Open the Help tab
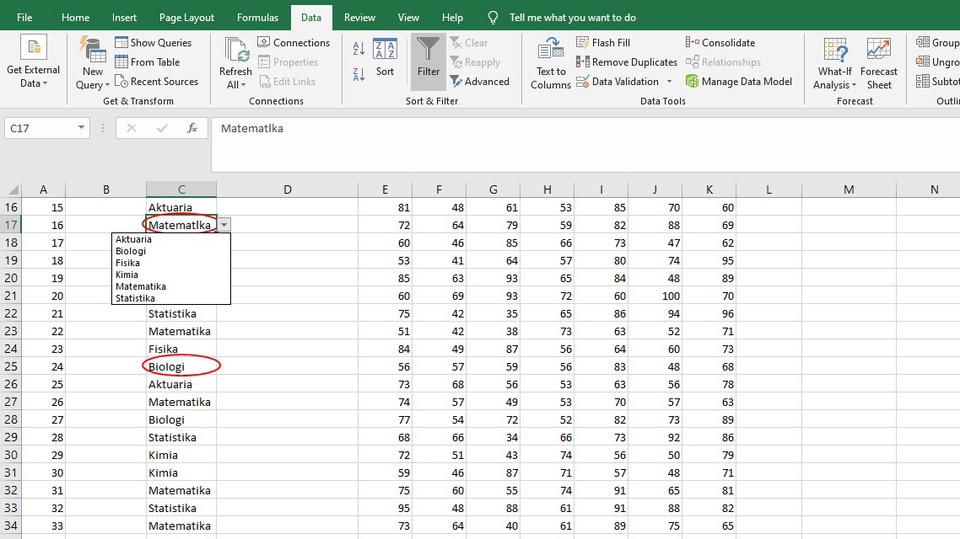 pos(452,17)
